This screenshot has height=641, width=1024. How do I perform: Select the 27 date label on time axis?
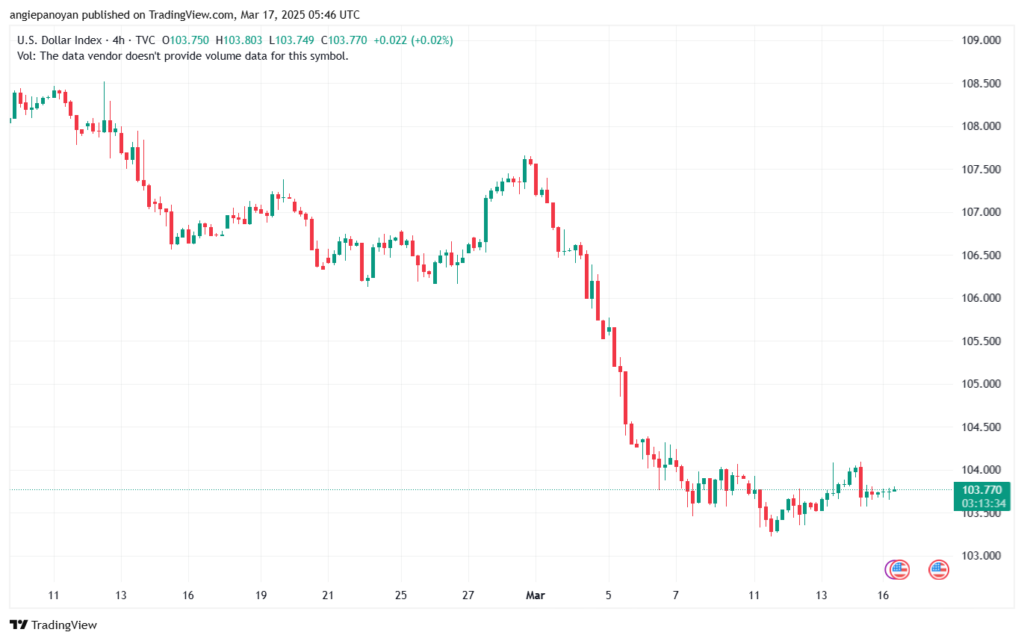coord(469,595)
